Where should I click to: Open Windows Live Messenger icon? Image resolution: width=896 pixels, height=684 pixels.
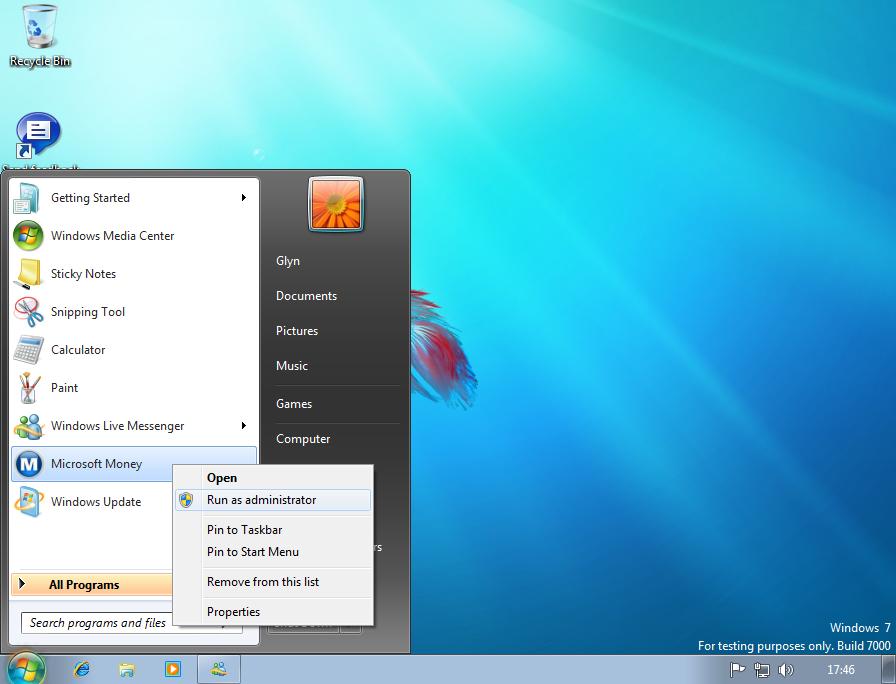click(x=28, y=426)
